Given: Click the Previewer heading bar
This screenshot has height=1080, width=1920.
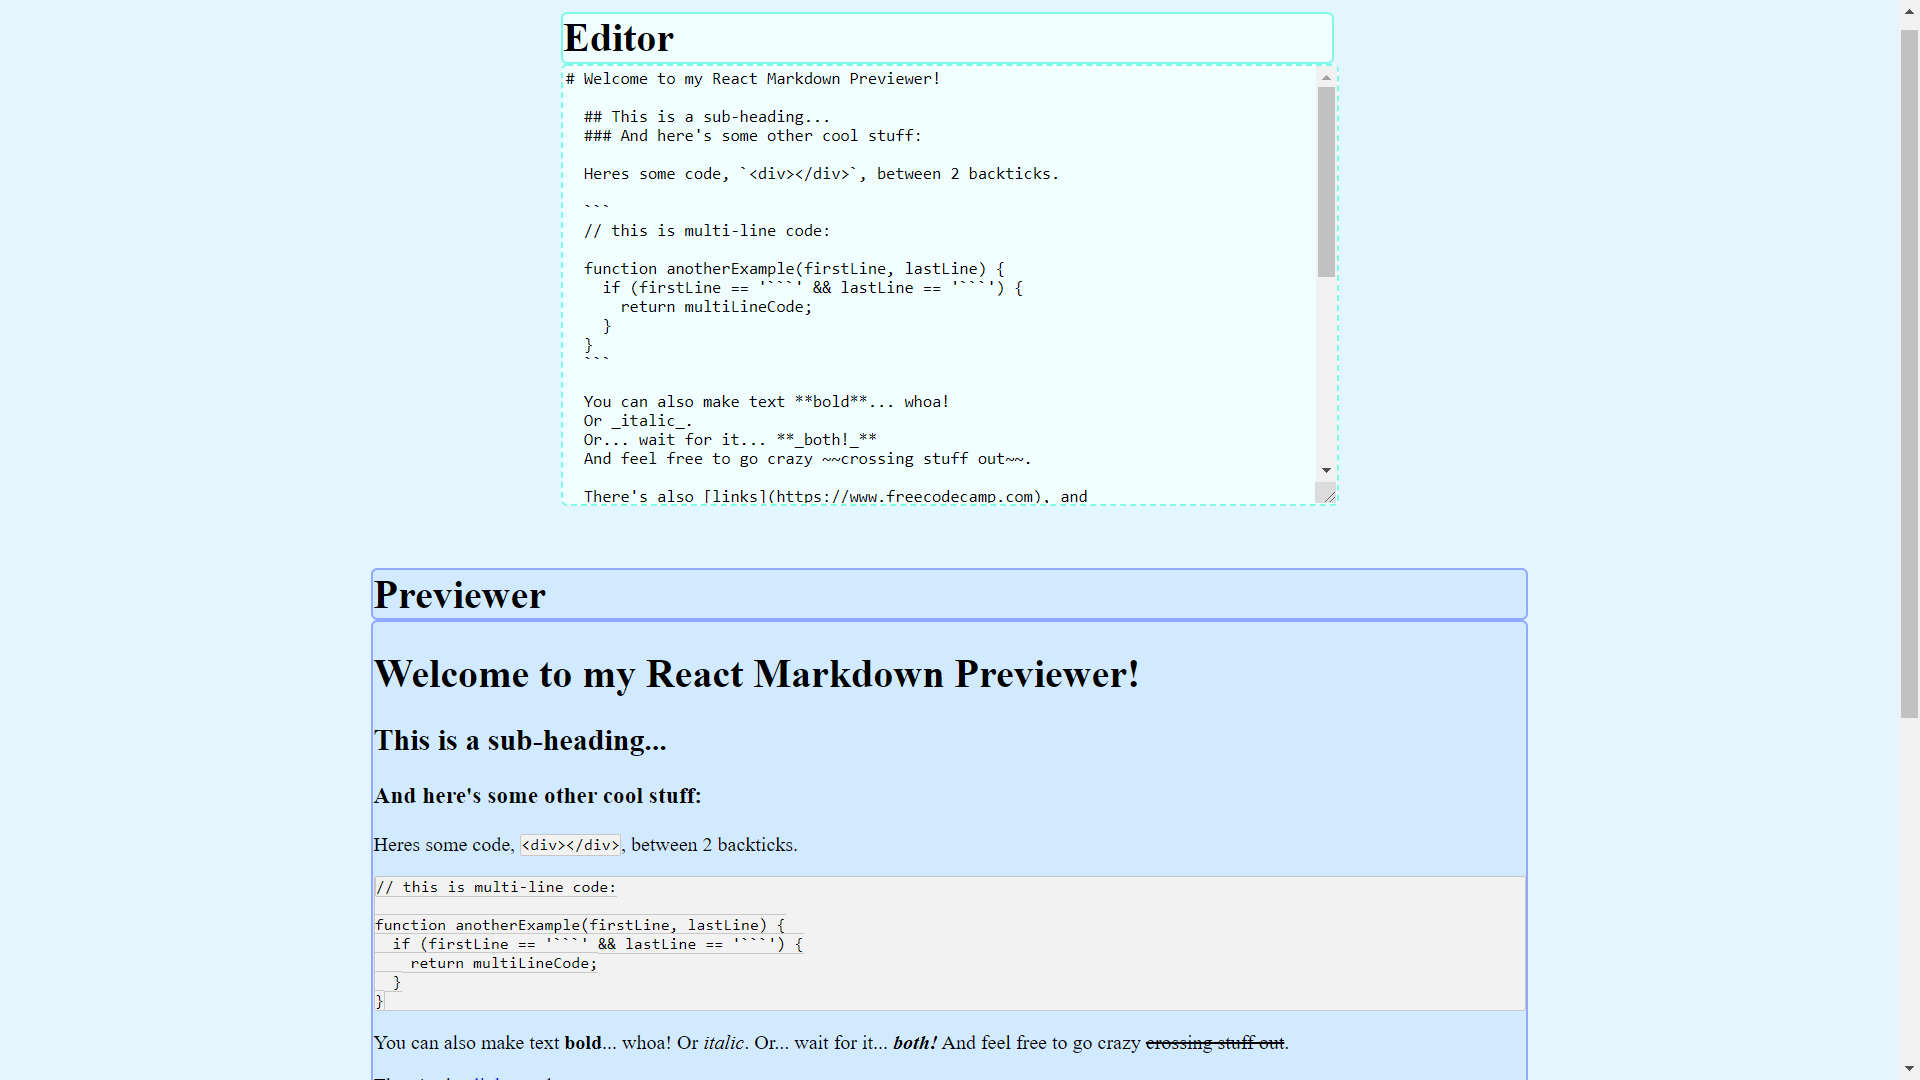Looking at the screenshot, I should tap(949, 595).
